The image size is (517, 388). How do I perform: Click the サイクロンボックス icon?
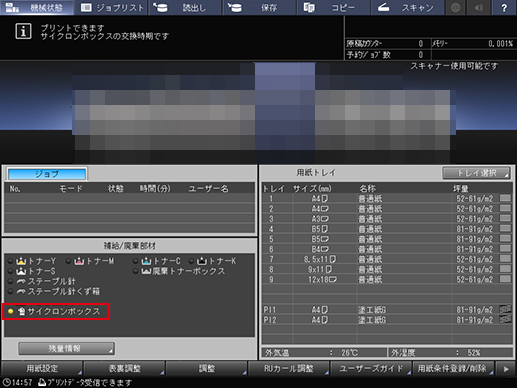coord(22,311)
